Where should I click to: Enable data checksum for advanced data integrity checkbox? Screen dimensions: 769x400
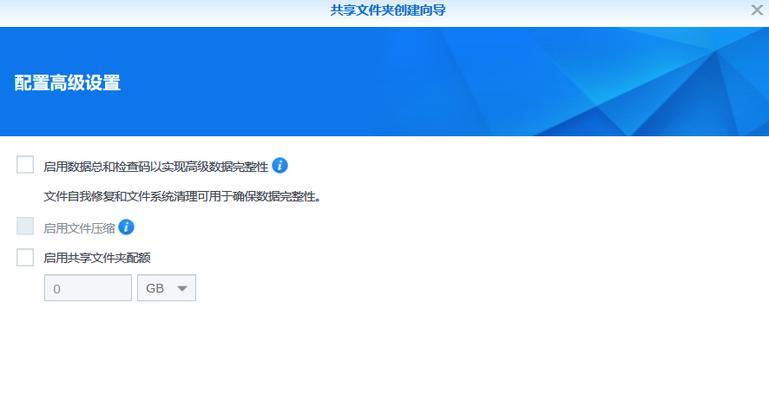click(25, 165)
